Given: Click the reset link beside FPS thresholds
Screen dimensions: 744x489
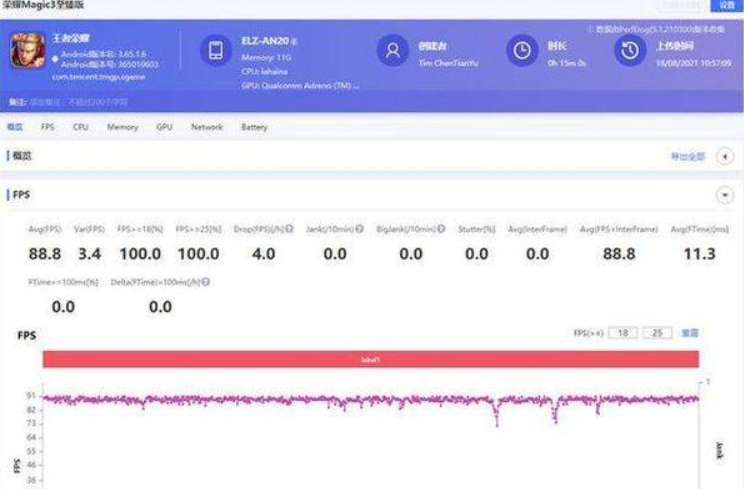Looking at the screenshot, I should pyautogui.click(x=690, y=333).
